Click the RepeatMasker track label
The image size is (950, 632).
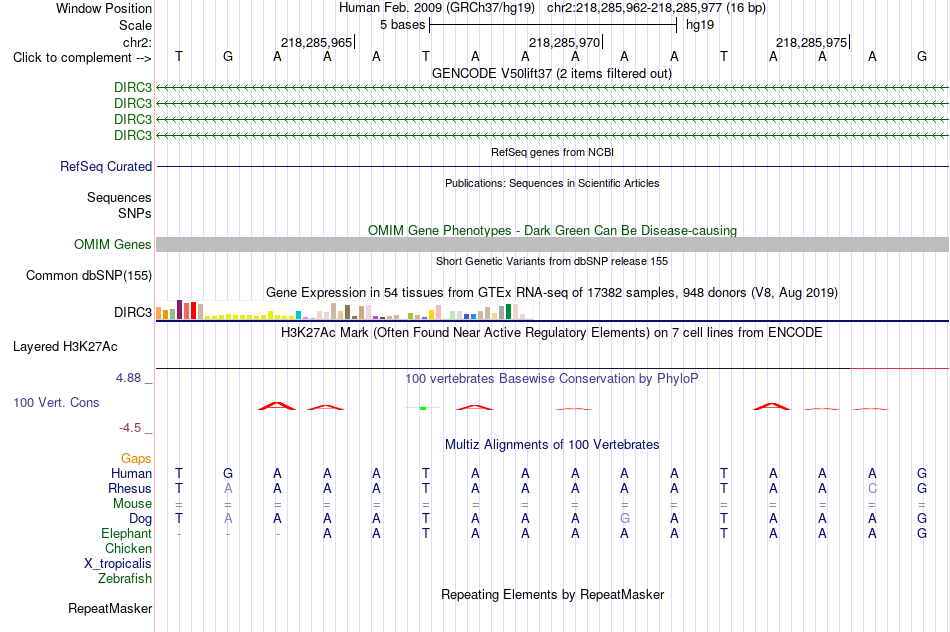pos(110,608)
